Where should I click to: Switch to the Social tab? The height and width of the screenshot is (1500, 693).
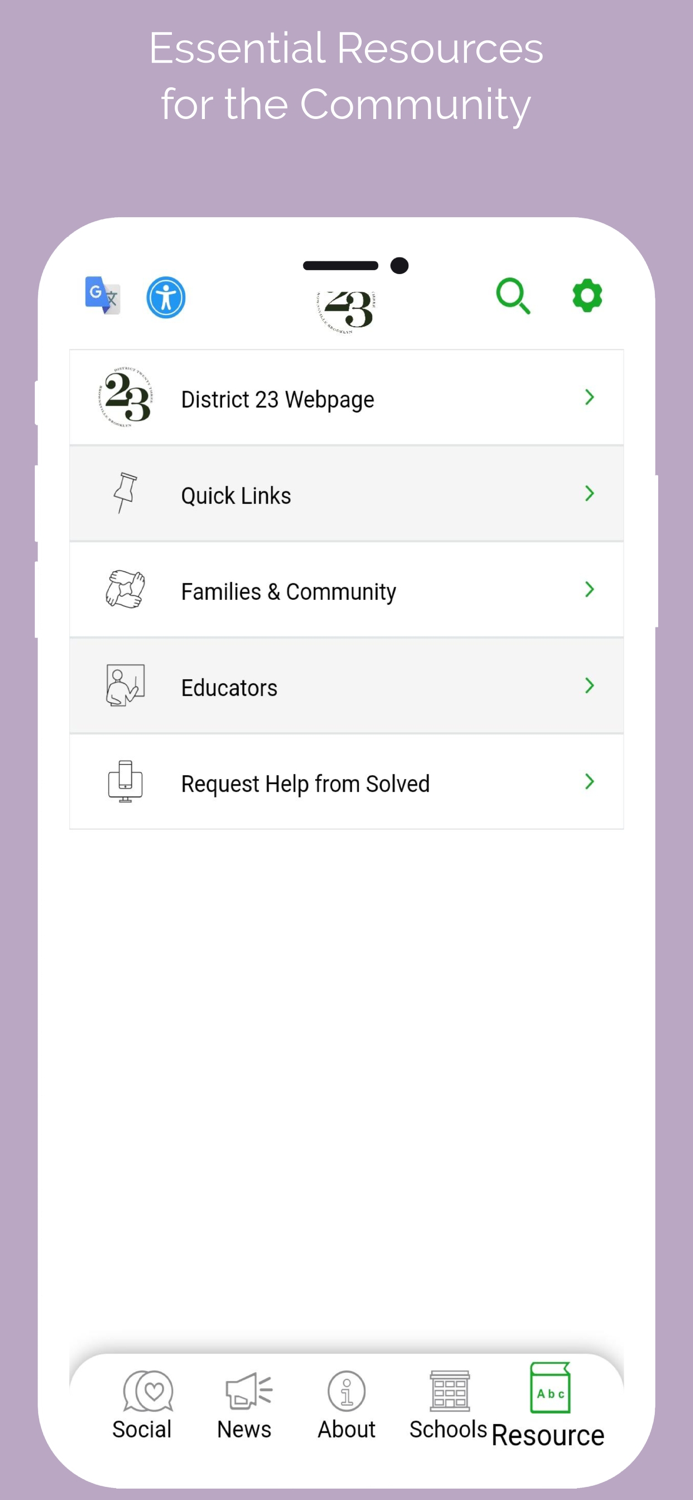pos(143,1405)
